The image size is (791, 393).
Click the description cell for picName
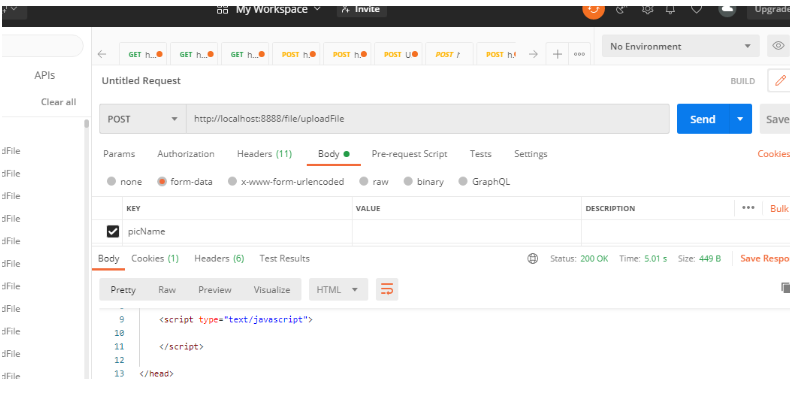point(686,232)
